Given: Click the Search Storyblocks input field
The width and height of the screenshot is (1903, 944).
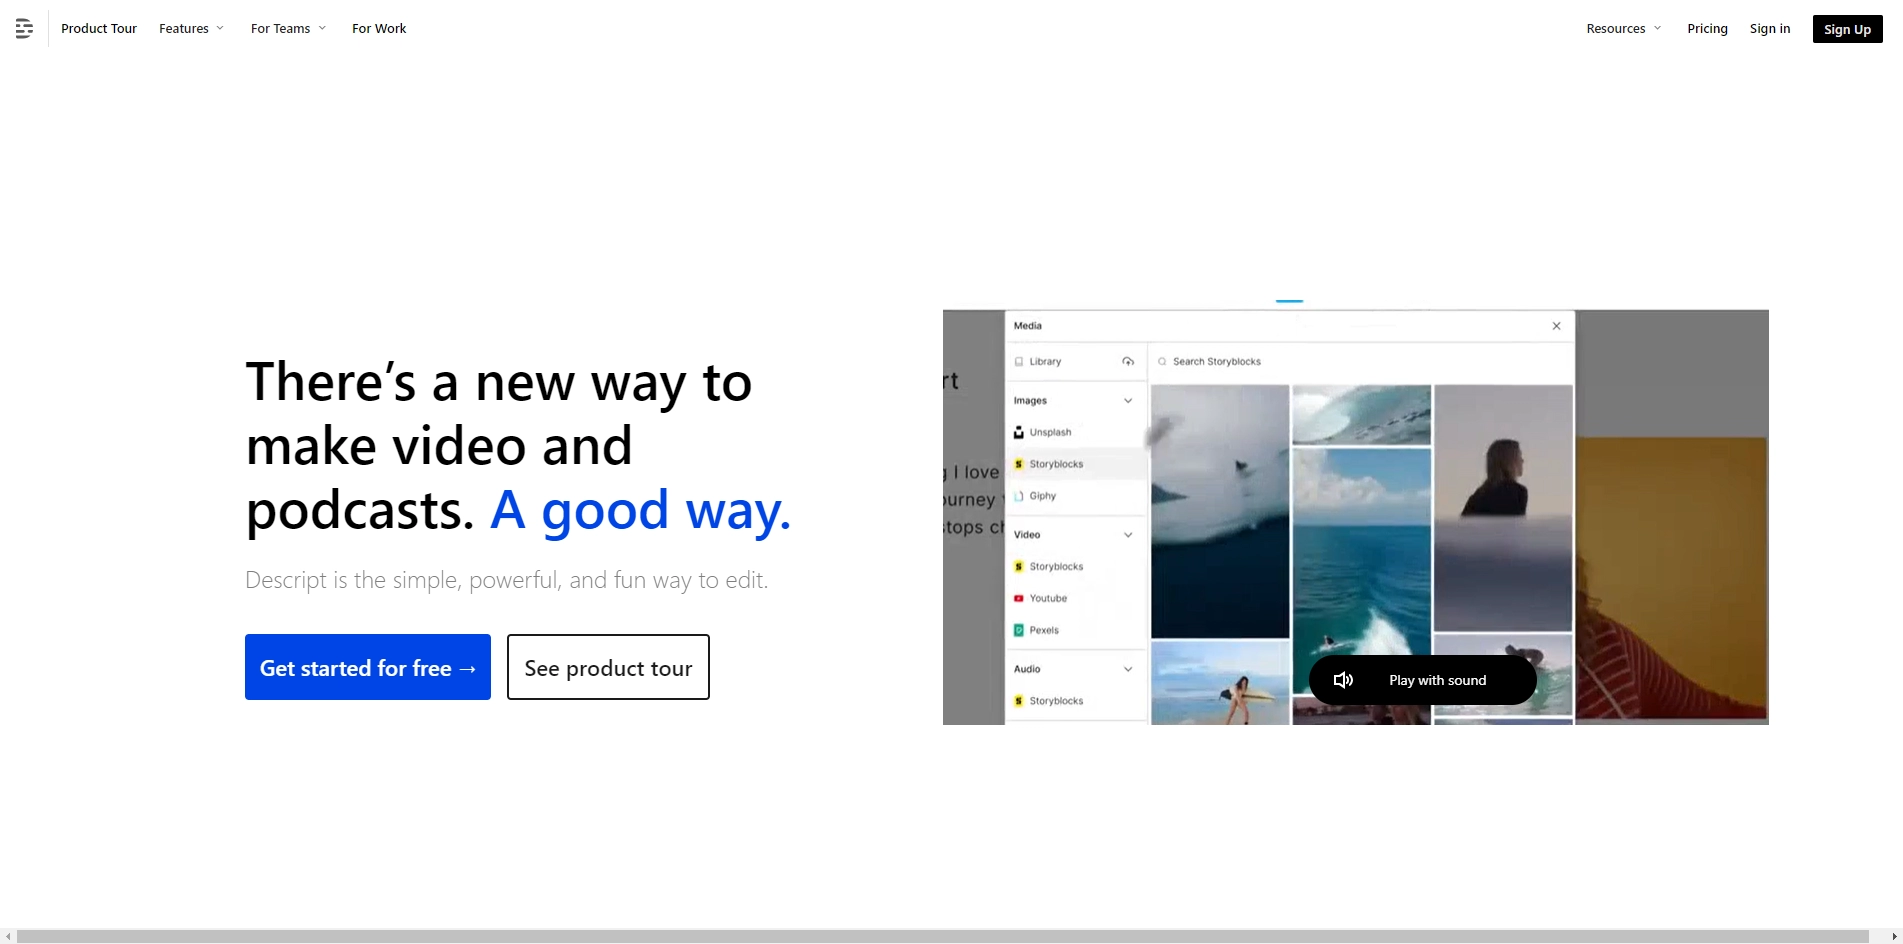Looking at the screenshot, I should coord(1300,361).
